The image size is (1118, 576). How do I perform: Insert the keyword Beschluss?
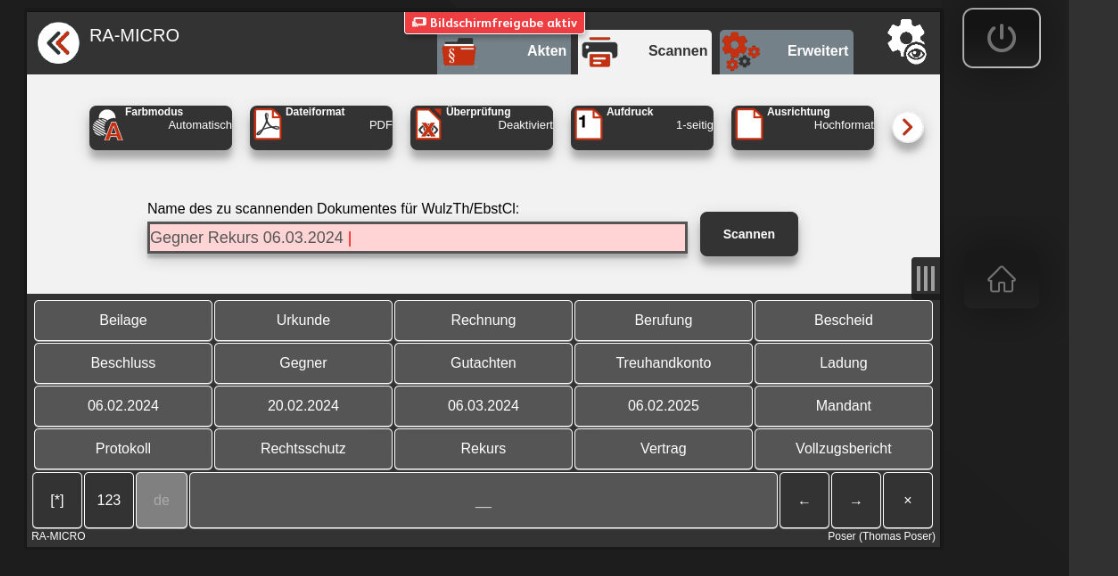tap(123, 363)
